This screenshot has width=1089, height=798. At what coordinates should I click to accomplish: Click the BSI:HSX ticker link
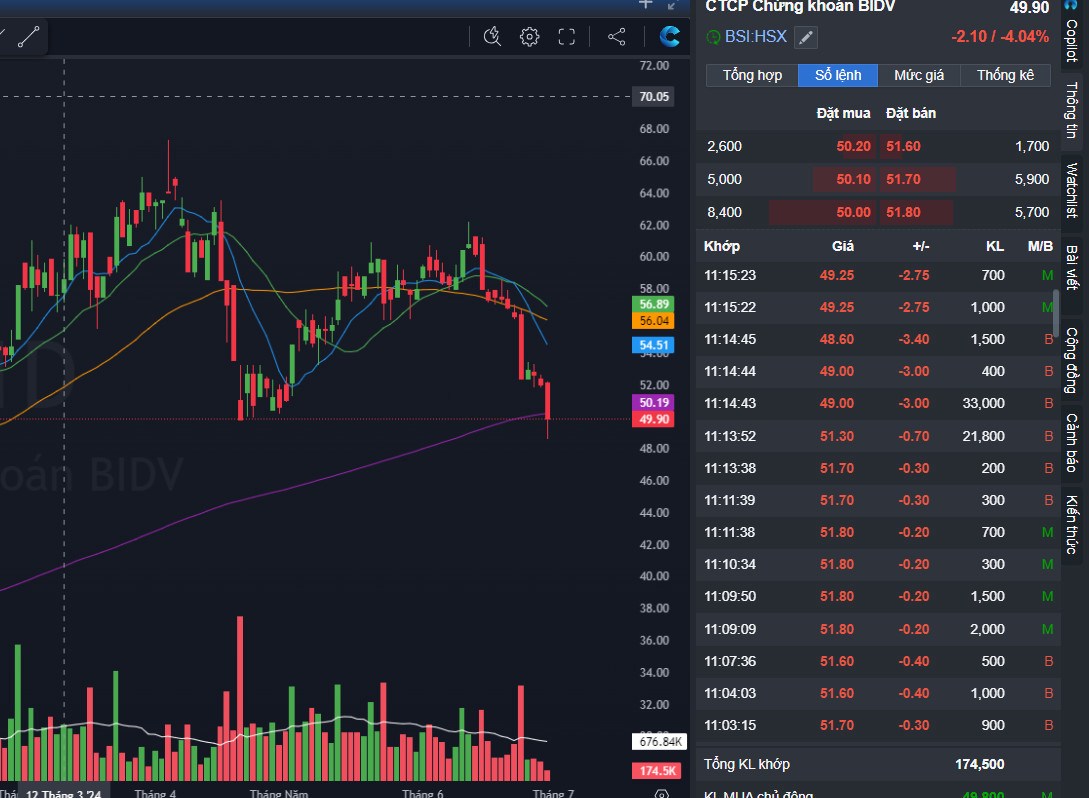(756, 37)
